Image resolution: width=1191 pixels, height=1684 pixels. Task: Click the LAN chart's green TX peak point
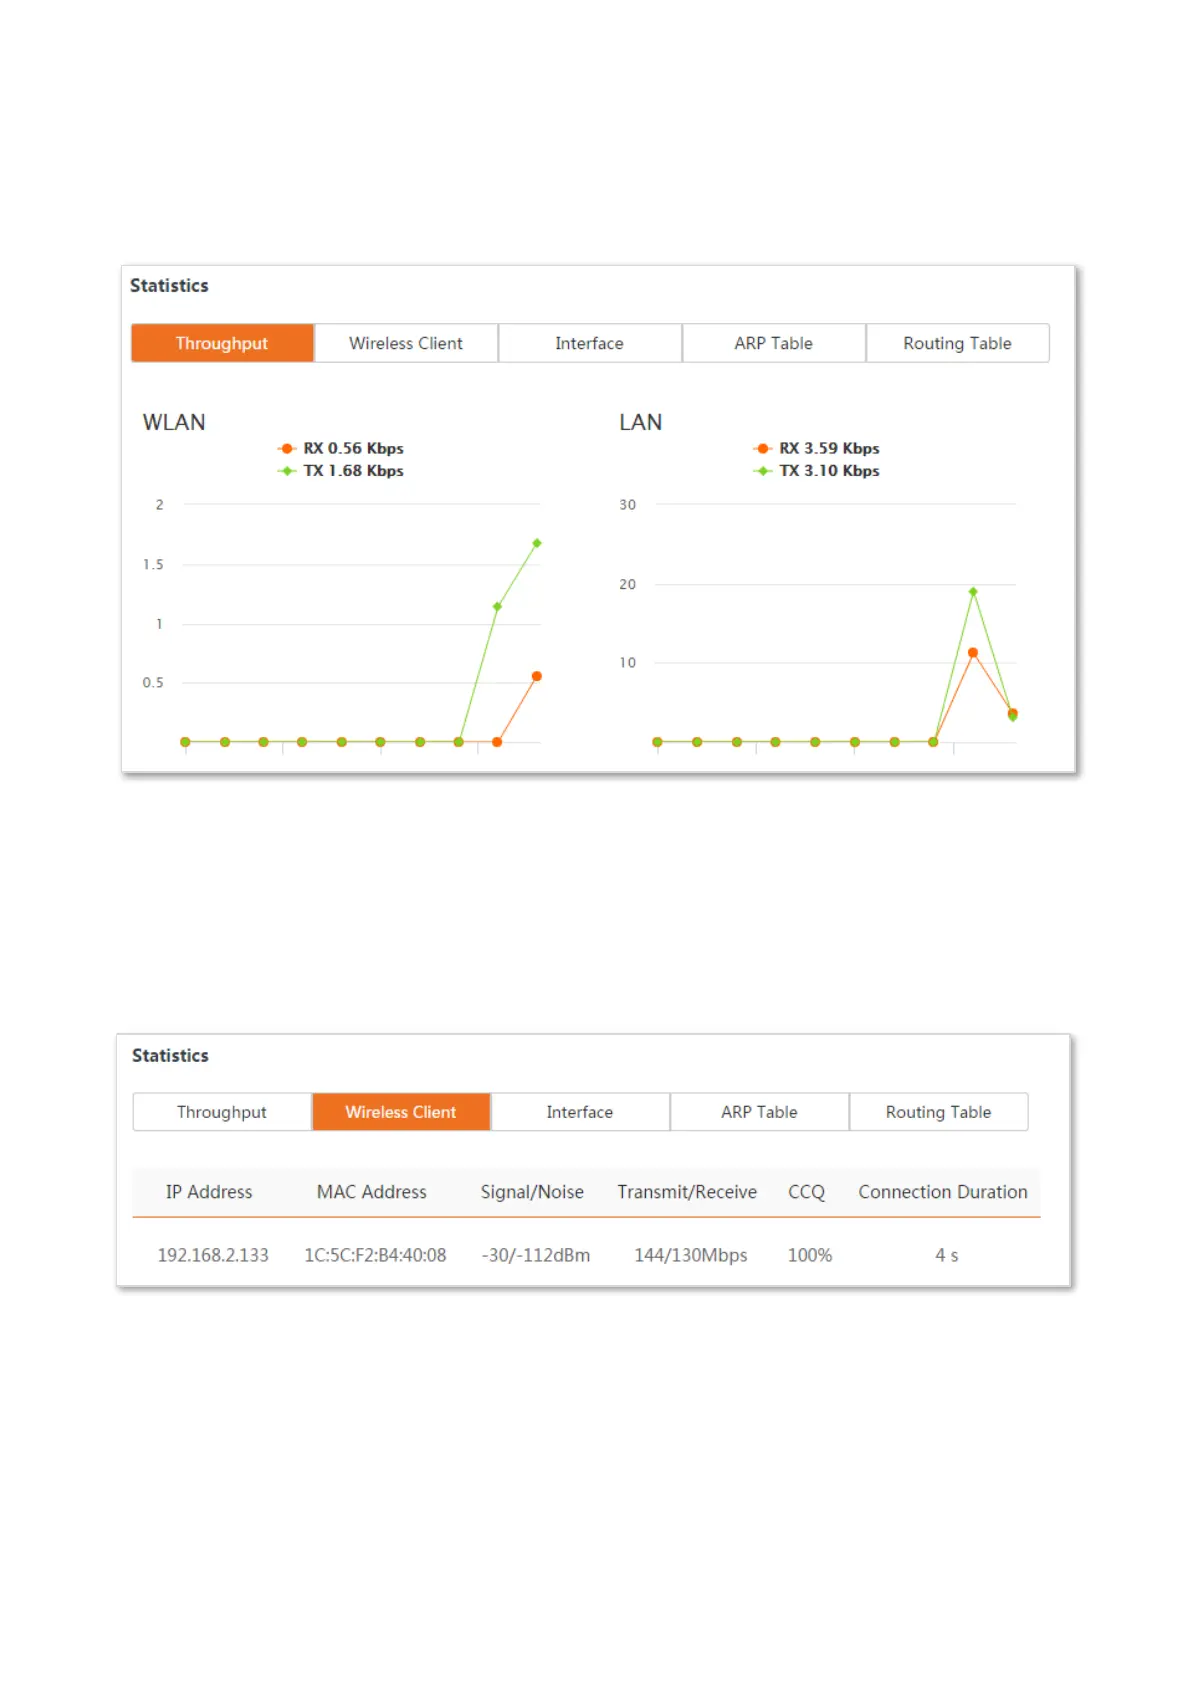click(x=973, y=592)
